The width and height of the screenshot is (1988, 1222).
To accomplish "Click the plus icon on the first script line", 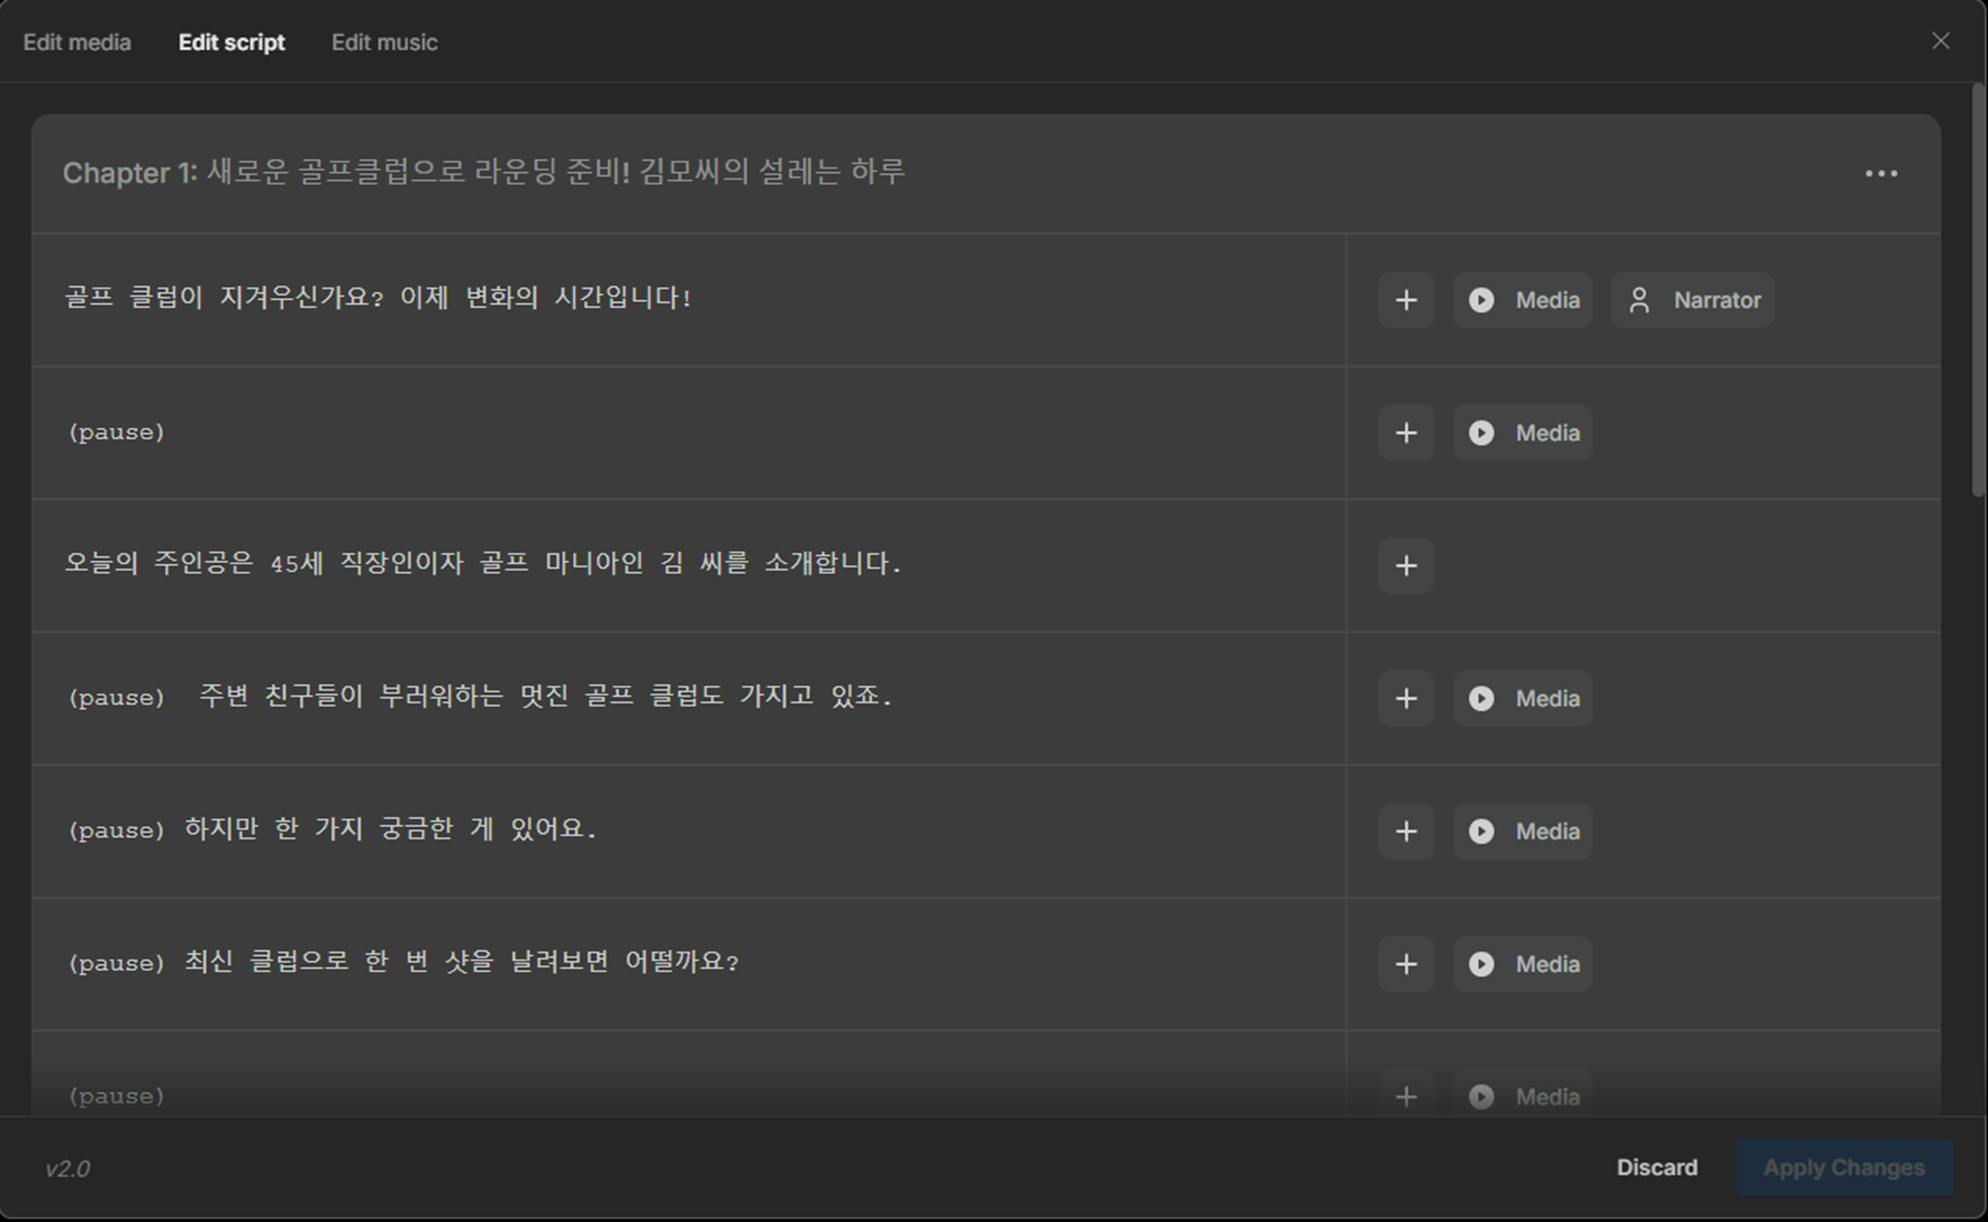I will click(x=1406, y=300).
